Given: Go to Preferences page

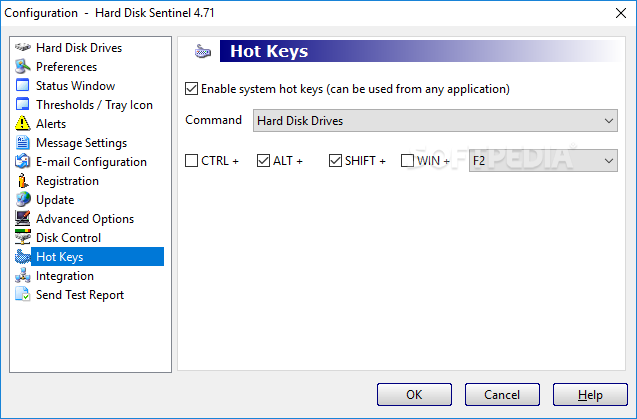Looking at the screenshot, I should [x=67, y=67].
